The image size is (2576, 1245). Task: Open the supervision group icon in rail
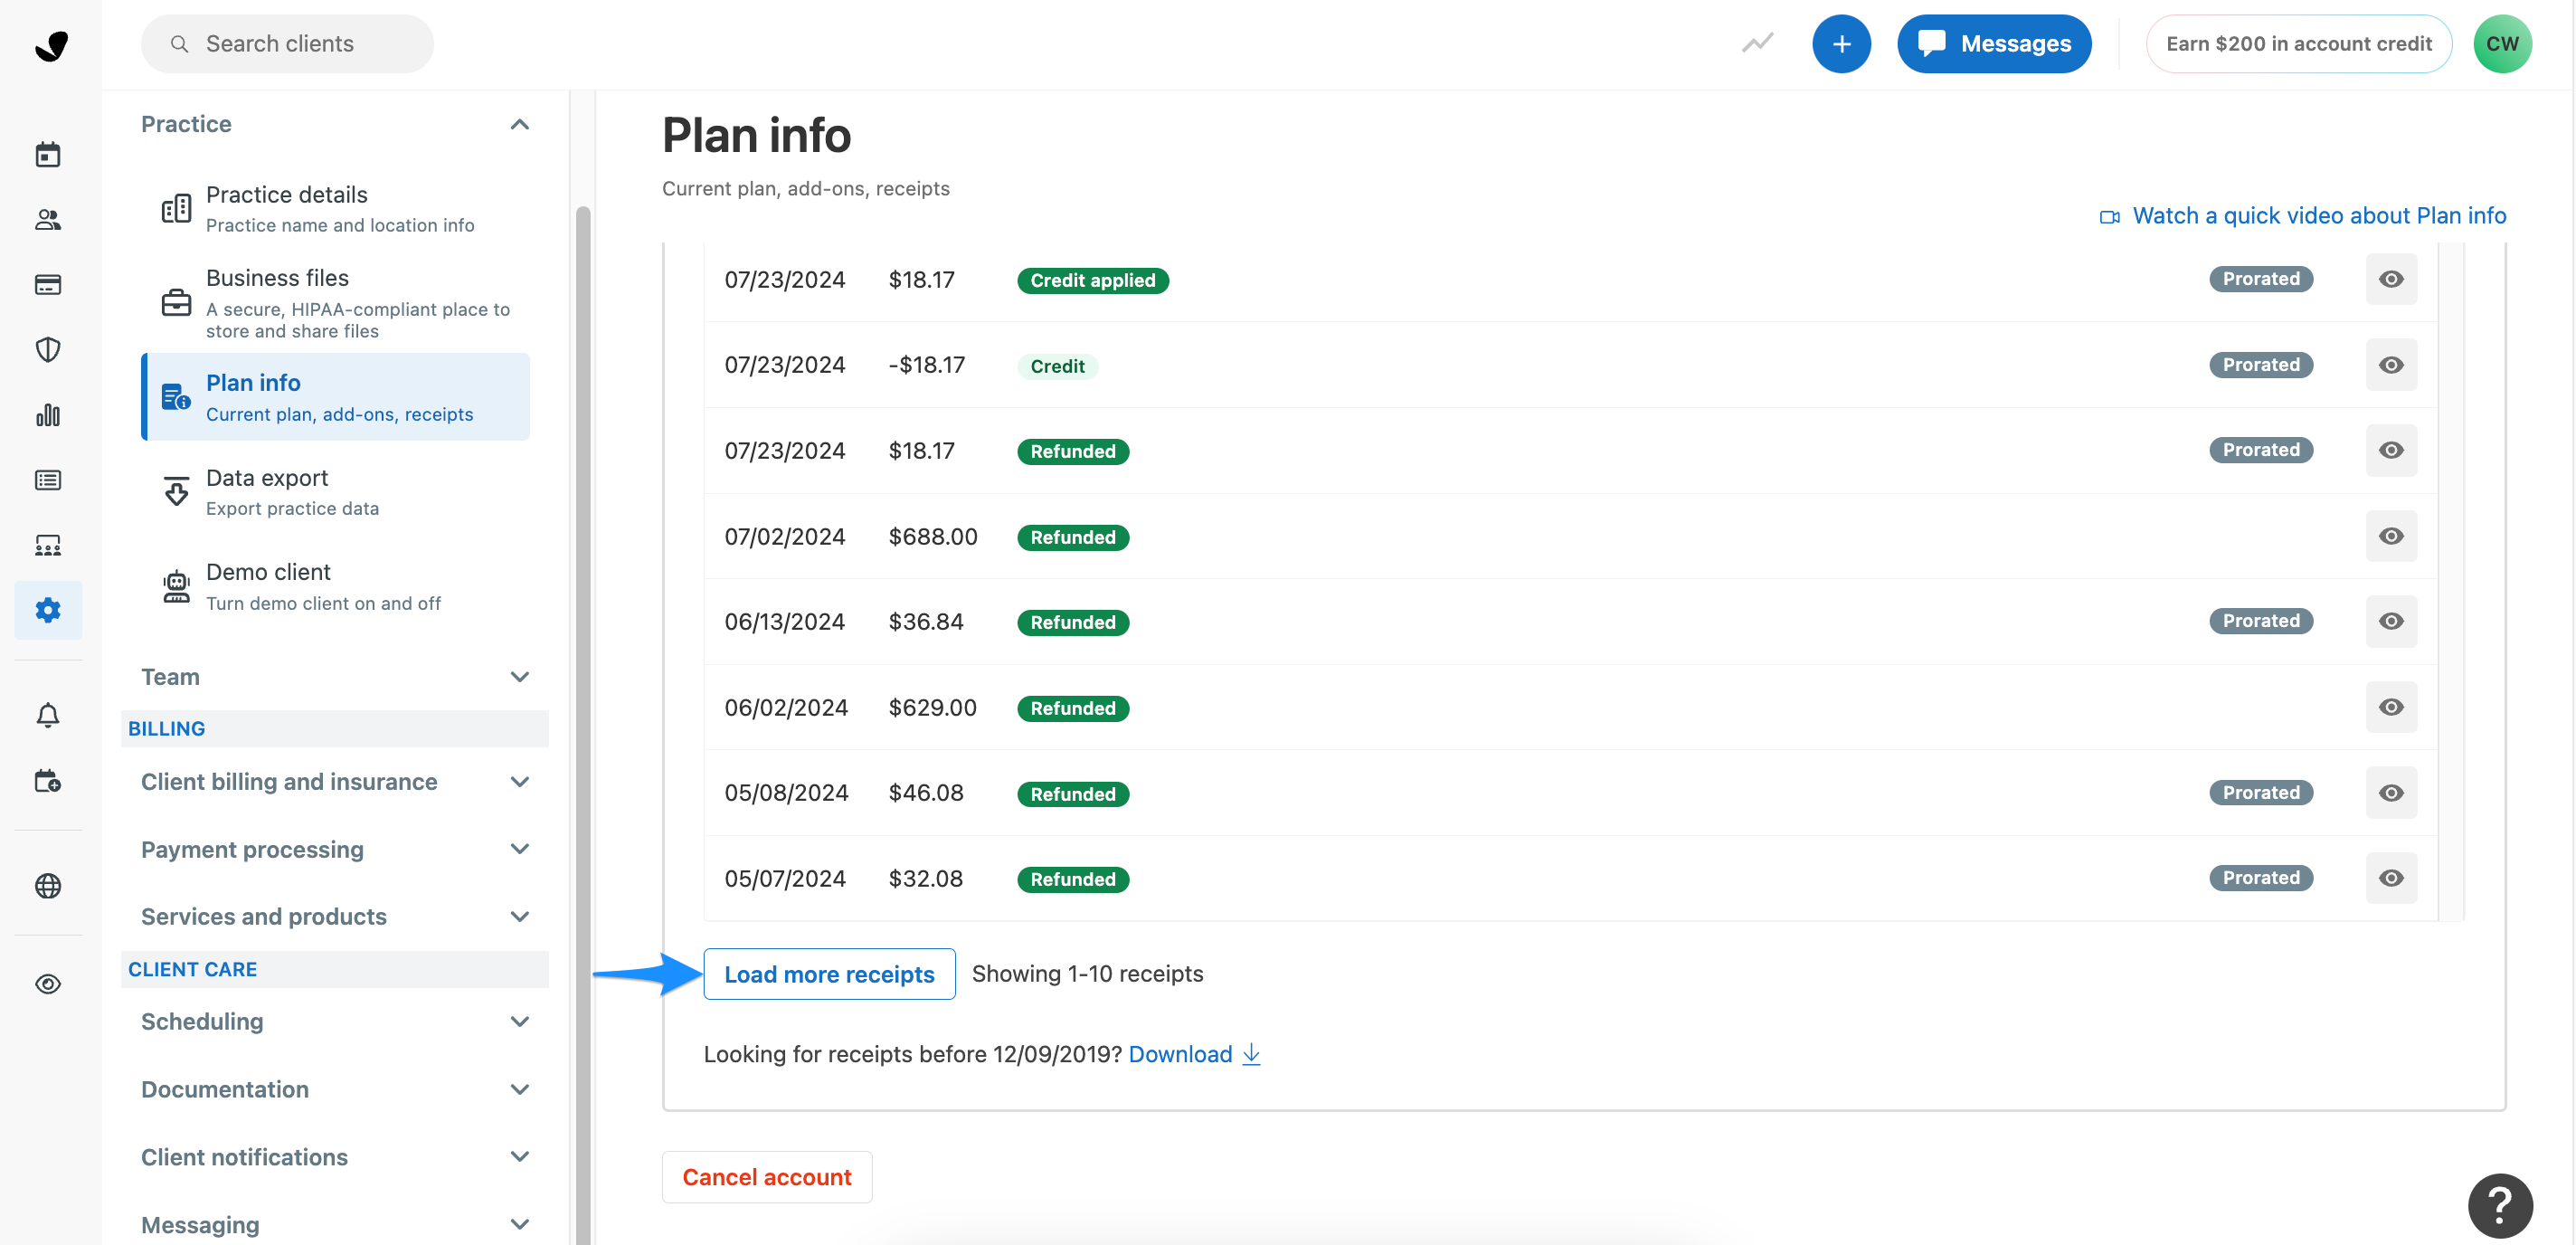click(48, 545)
